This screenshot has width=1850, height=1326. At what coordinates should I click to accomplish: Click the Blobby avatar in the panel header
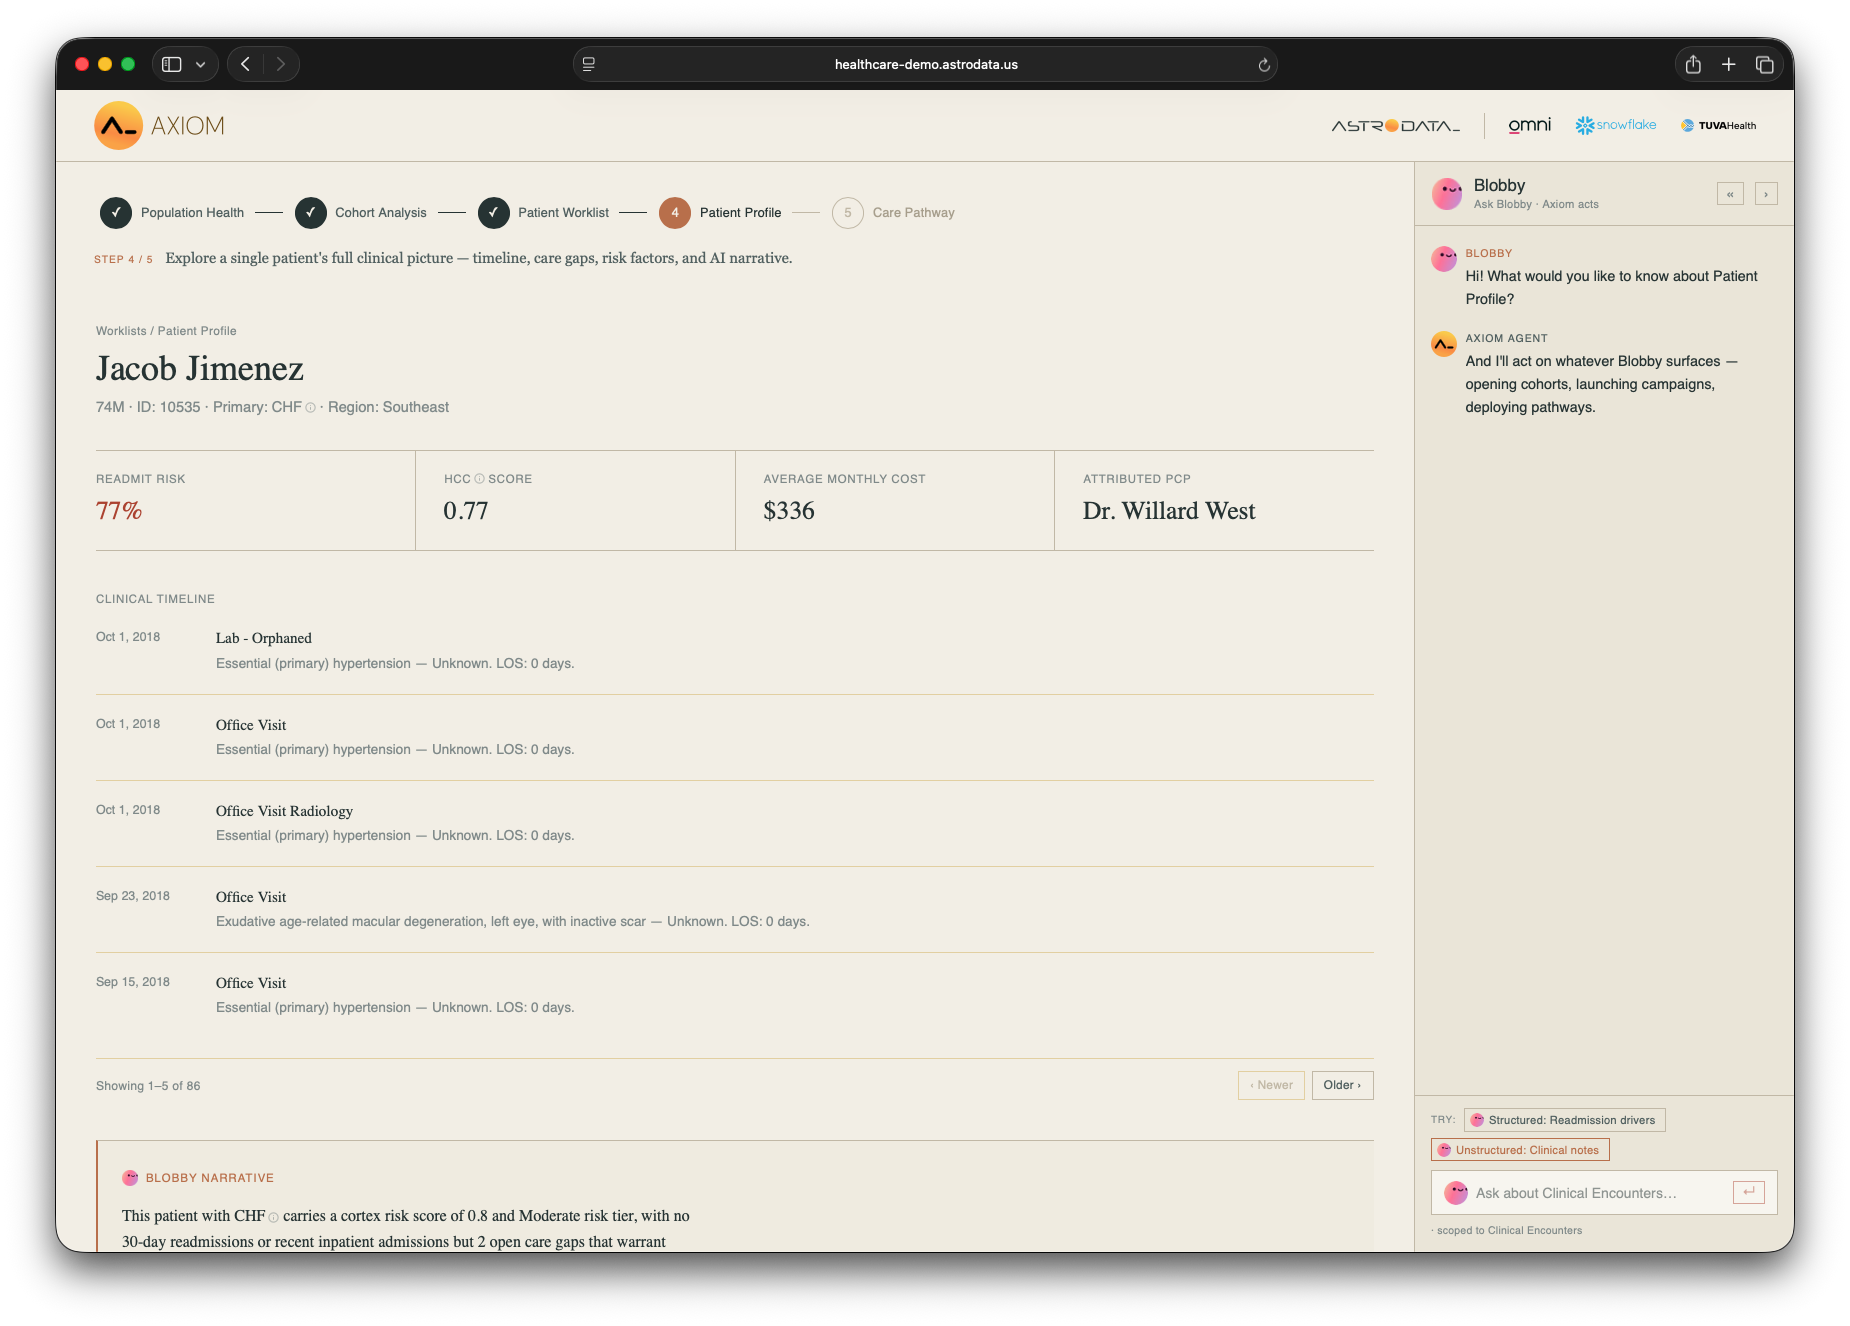pos(1447,194)
